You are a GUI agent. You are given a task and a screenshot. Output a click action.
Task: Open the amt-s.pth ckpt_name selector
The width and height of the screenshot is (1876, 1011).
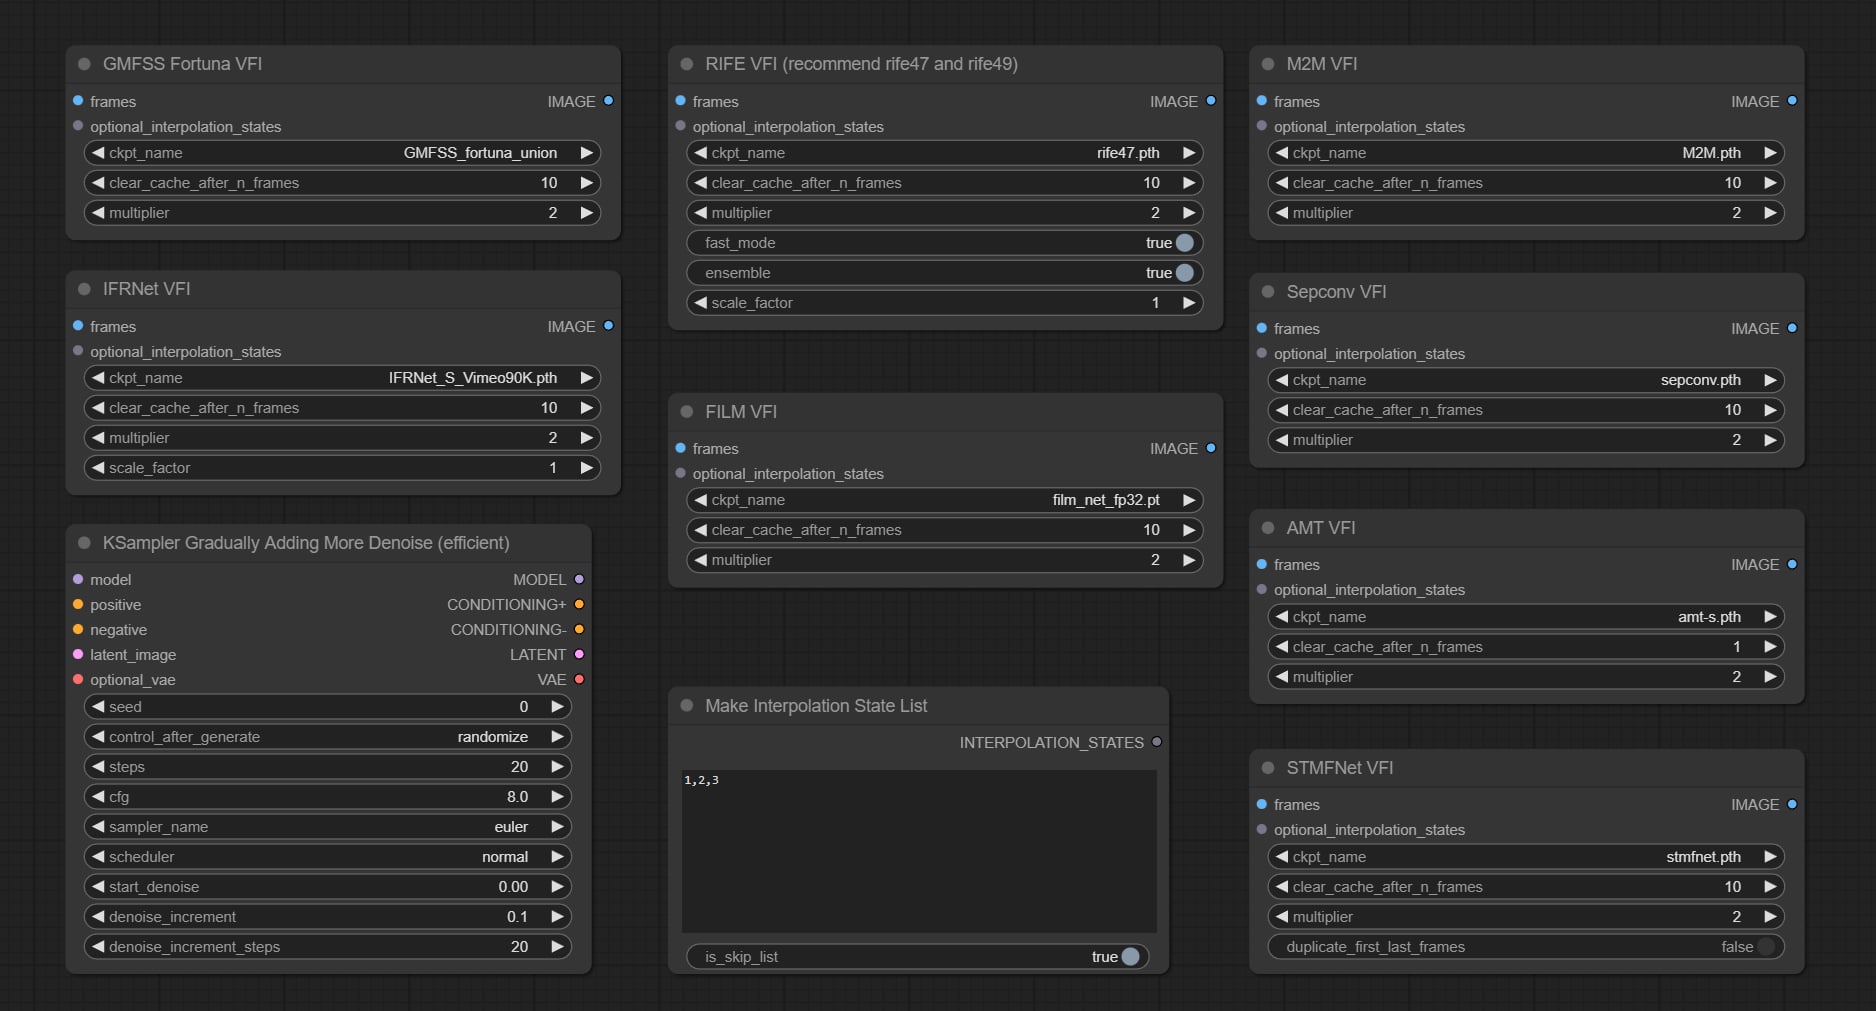(1526, 617)
